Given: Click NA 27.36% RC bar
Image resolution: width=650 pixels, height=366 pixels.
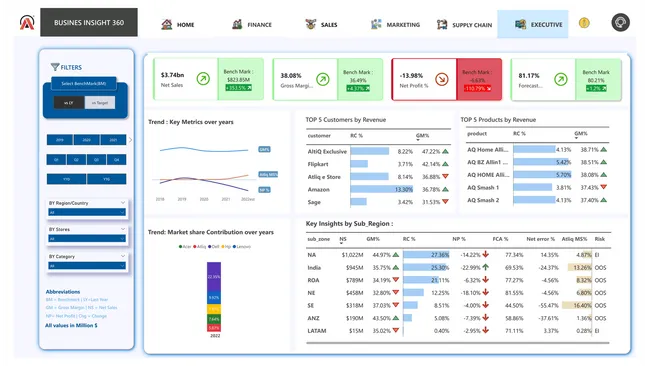Looking at the screenshot, I should (x=426, y=255).
